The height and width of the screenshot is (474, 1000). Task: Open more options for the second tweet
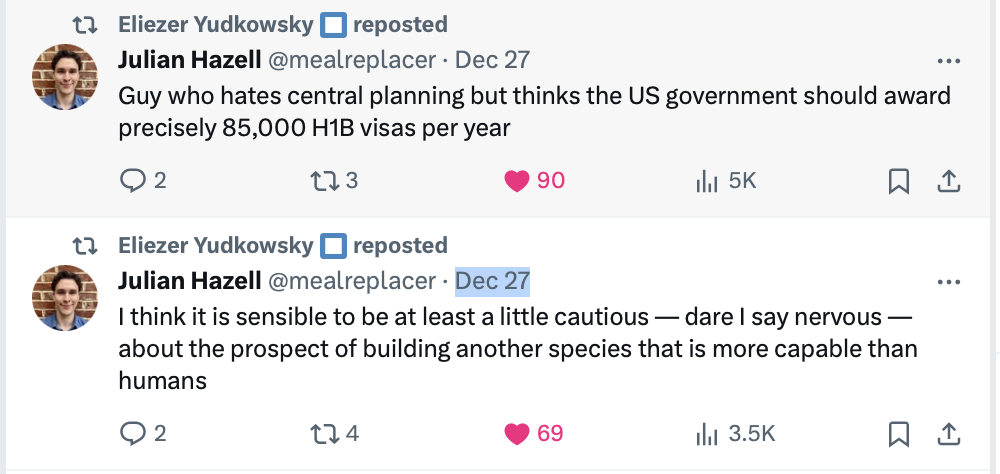click(948, 282)
